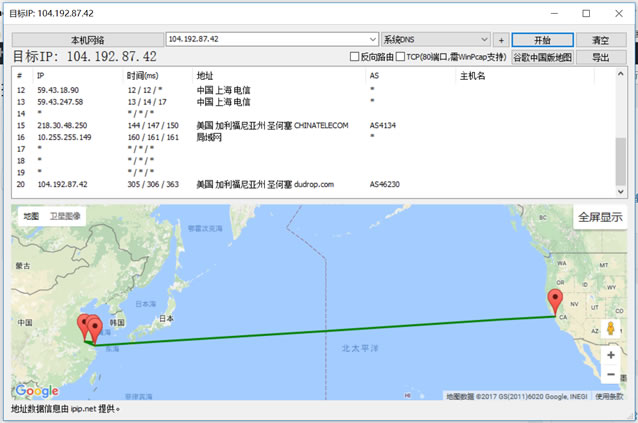This screenshot has height=423, width=638.
Task: Click the red map marker in California
Action: pos(555,301)
